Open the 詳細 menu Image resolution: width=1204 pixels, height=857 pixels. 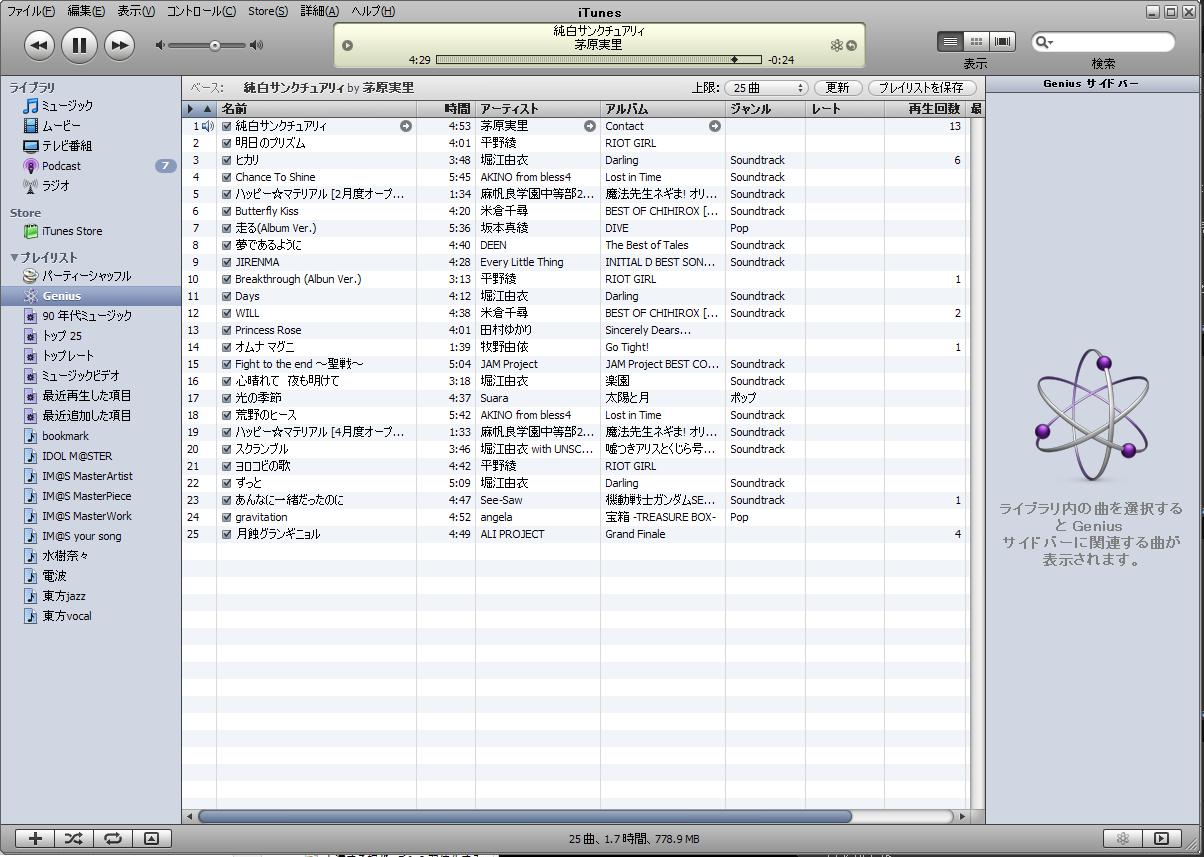click(x=320, y=11)
